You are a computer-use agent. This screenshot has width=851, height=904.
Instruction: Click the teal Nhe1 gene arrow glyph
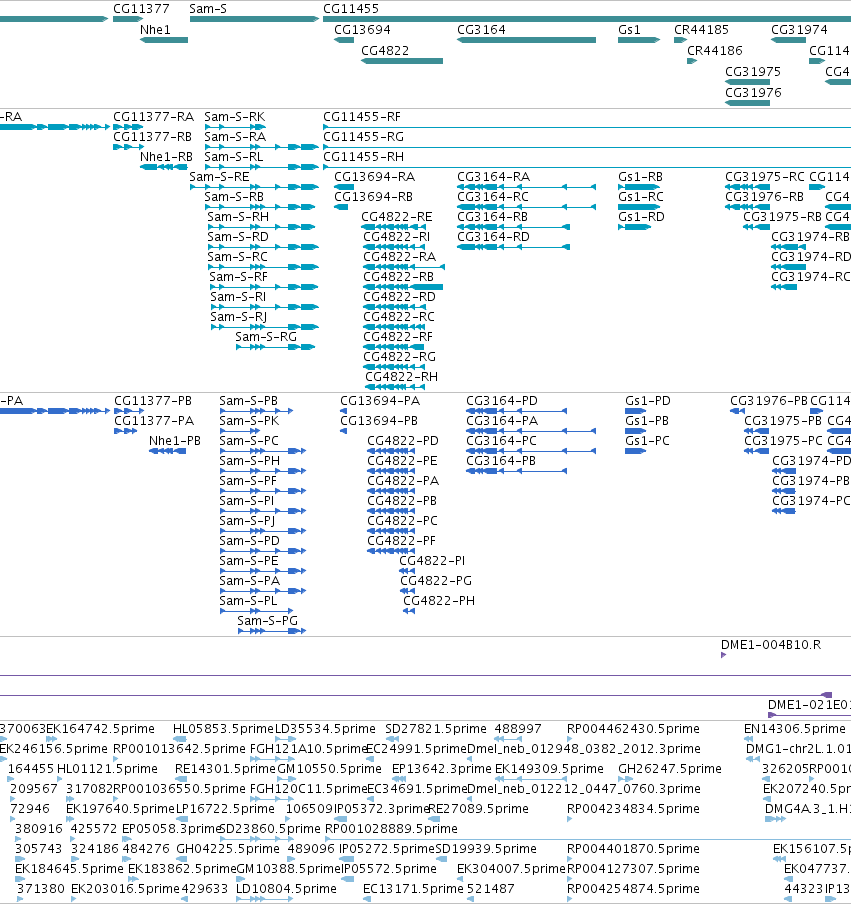[164, 40]
